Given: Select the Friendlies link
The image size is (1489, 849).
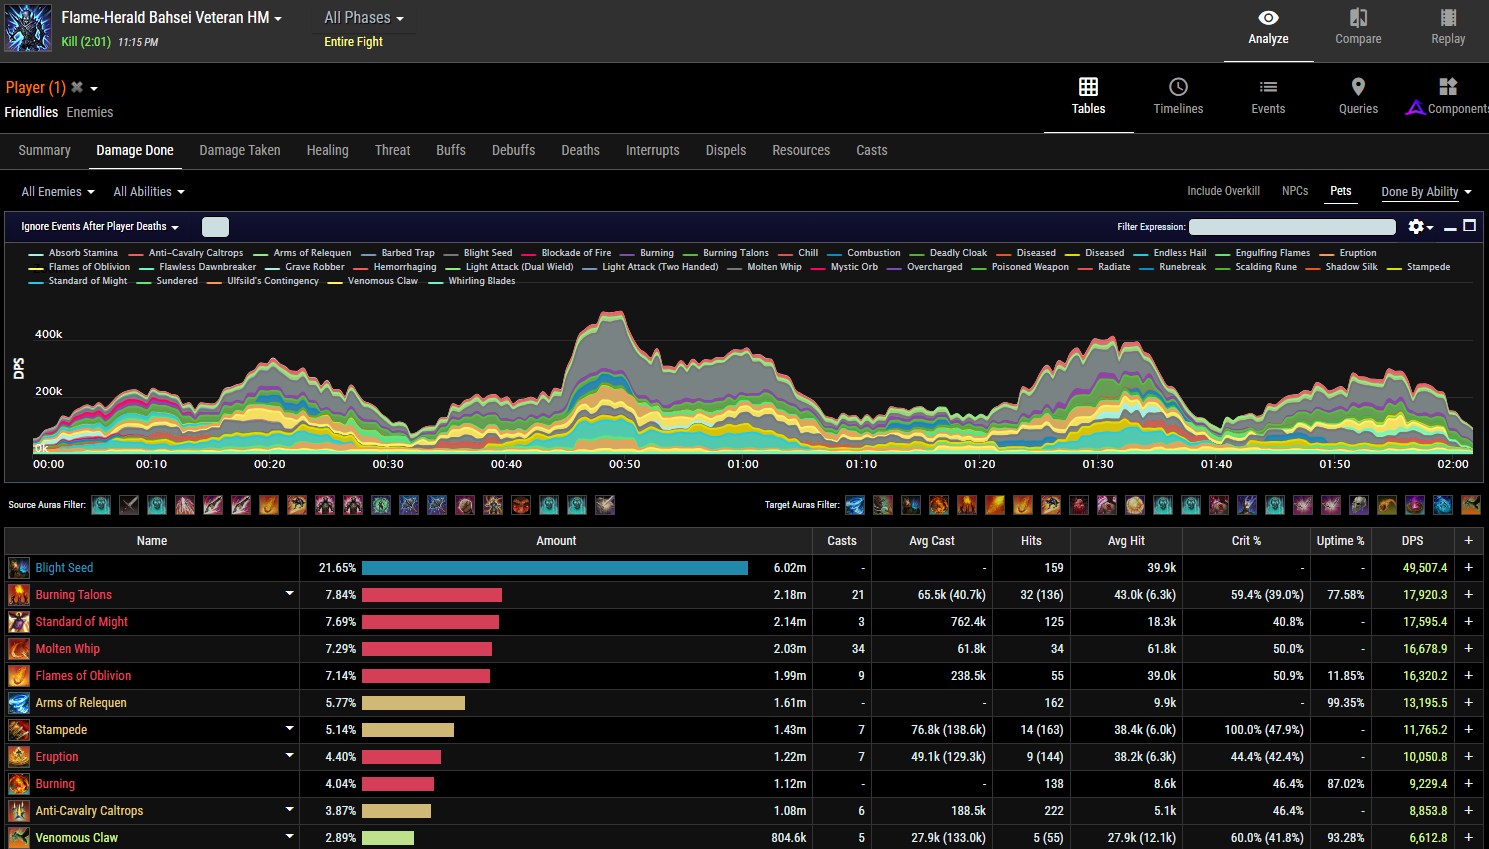Looking at the screenshot, I should click(31, 112).
